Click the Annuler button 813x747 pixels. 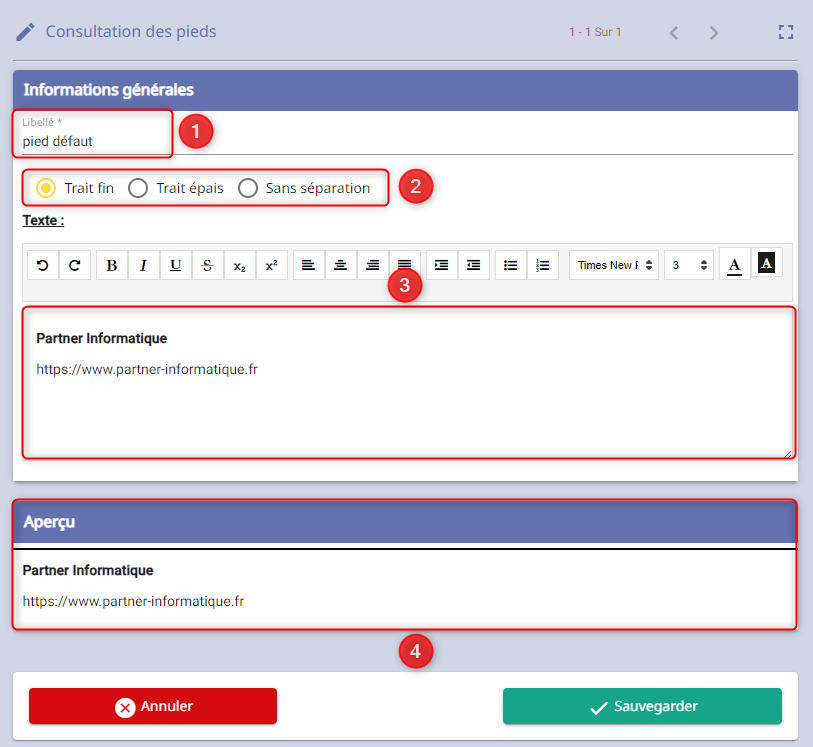(153, 706)
